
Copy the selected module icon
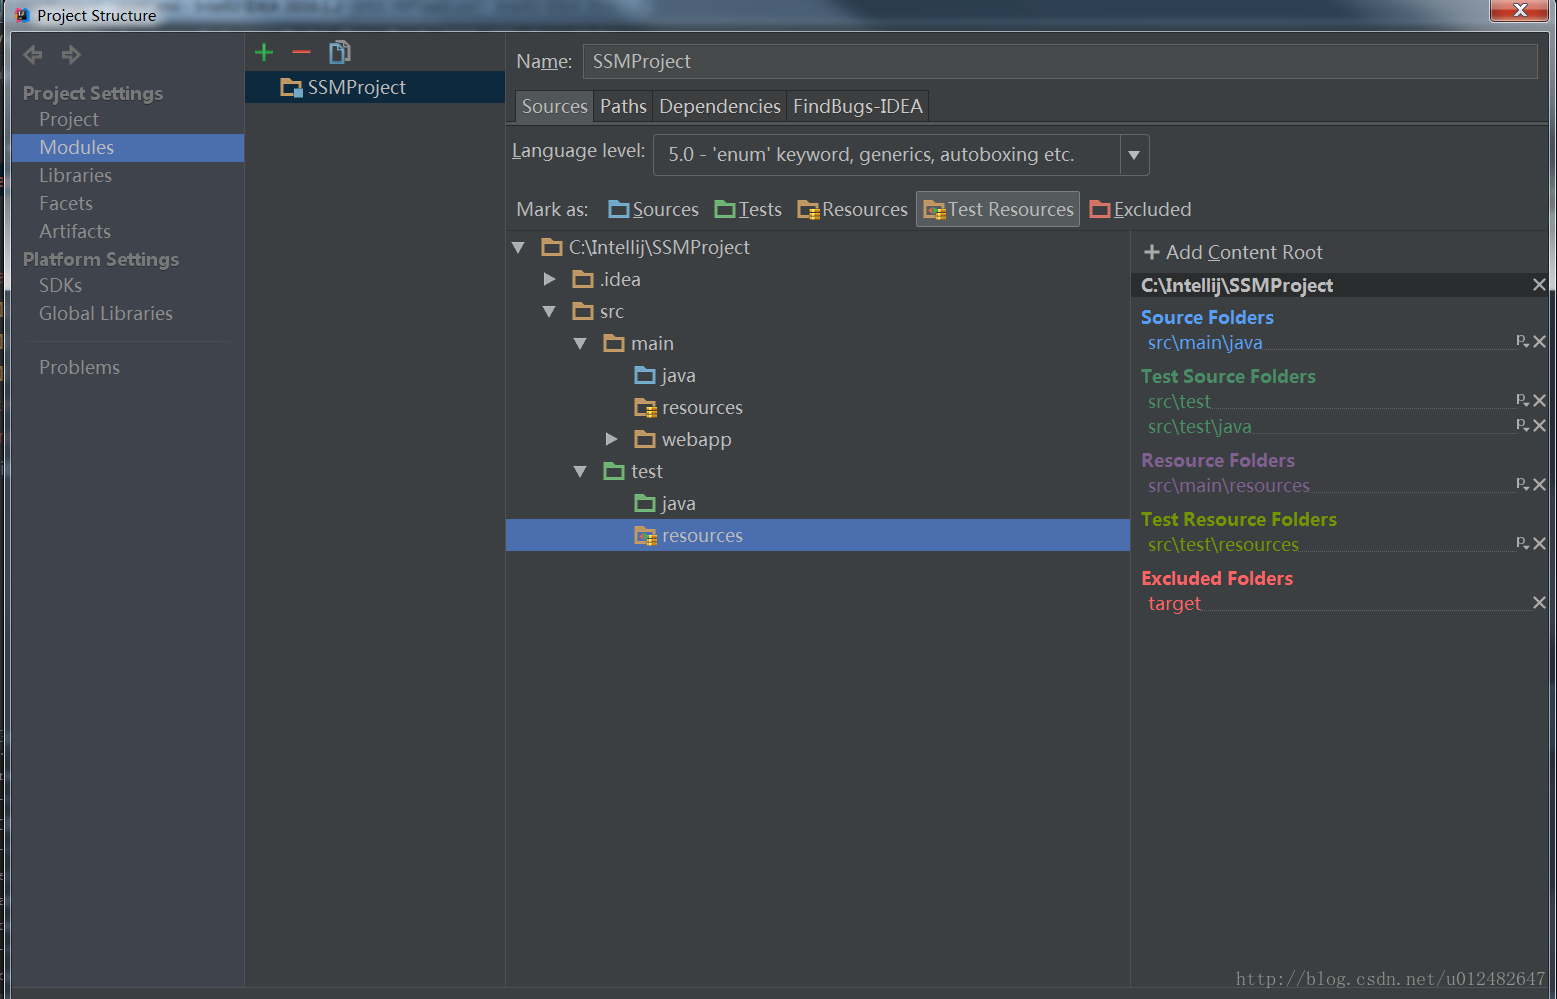[x=340, y=52]
